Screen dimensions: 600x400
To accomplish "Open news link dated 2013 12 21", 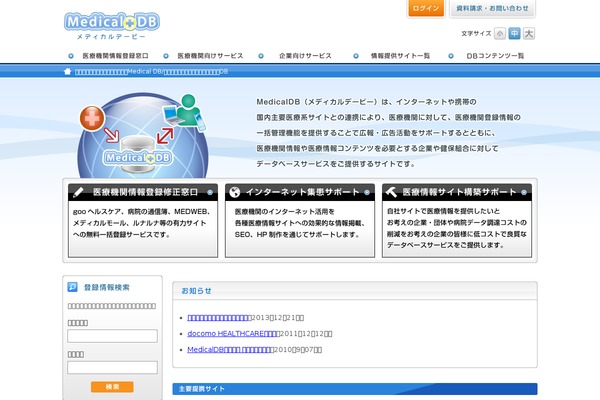I will [x=218, y=318].
